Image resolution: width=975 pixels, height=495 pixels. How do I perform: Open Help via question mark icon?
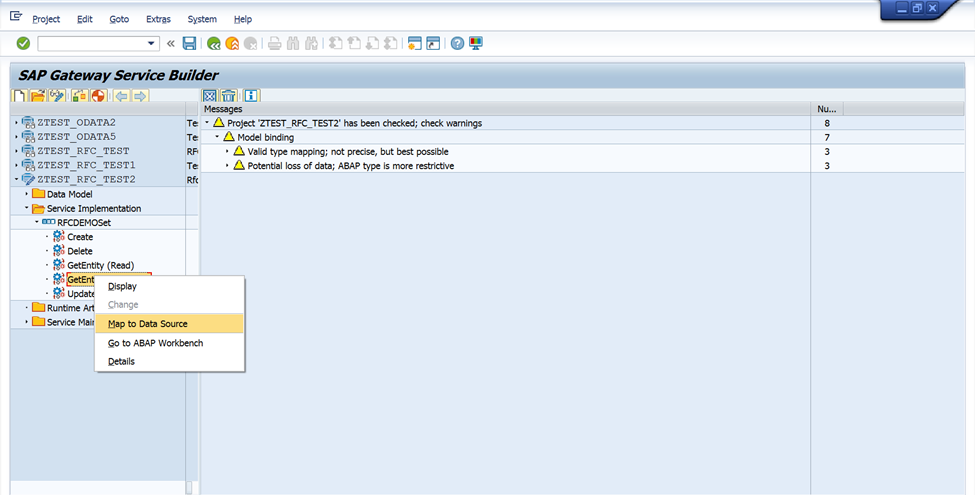point(457,43)
